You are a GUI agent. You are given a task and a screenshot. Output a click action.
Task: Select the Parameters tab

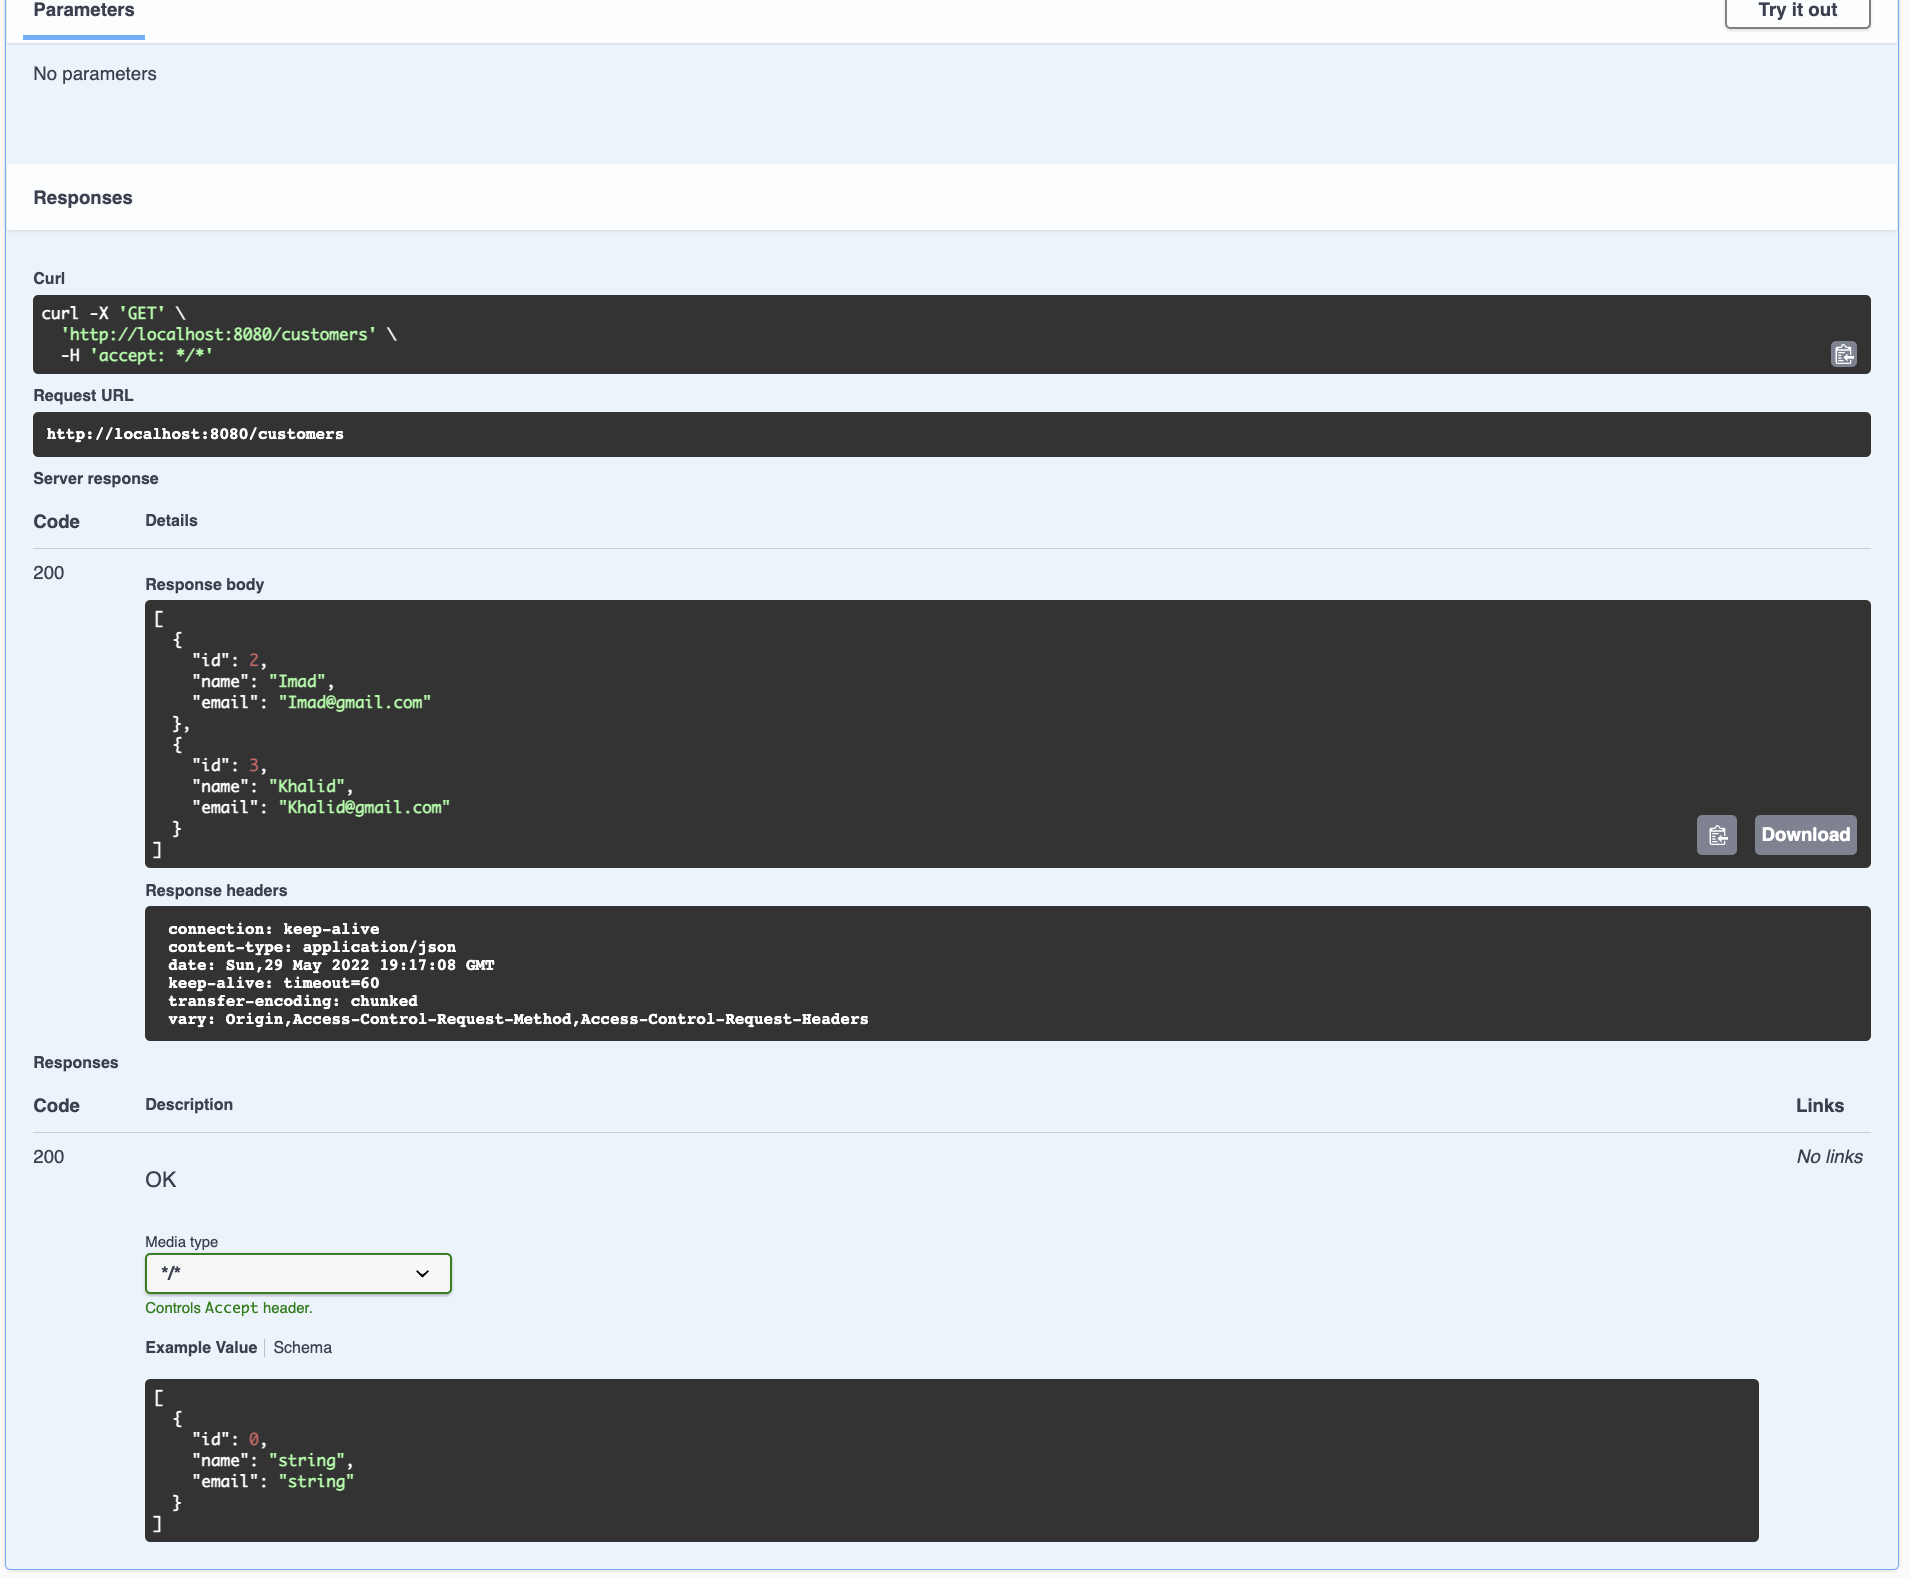coord(83,11)
